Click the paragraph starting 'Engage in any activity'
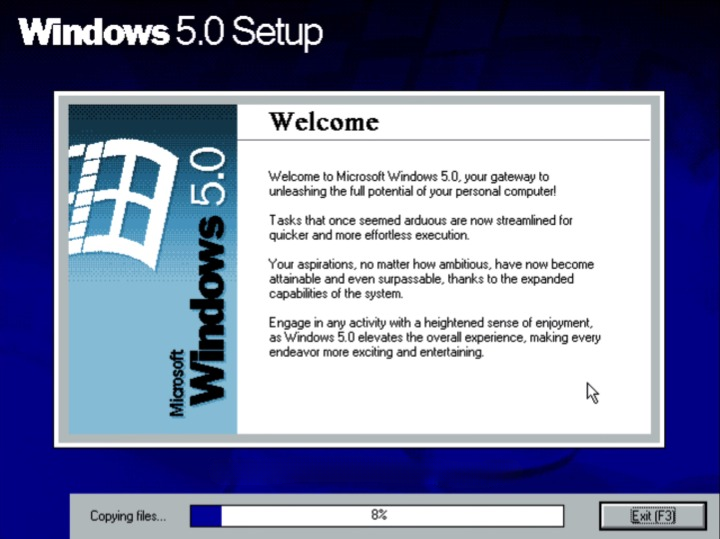The image size is (720, 539). click(434, 337)
